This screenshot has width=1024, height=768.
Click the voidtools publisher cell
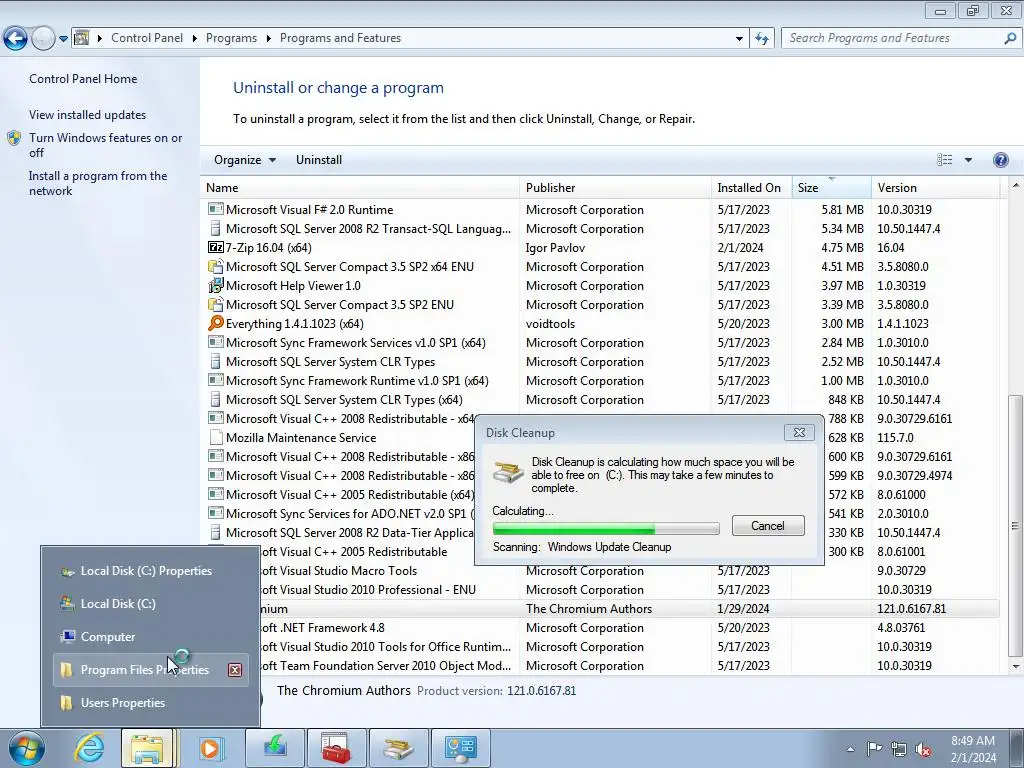(x=551, y=323)
